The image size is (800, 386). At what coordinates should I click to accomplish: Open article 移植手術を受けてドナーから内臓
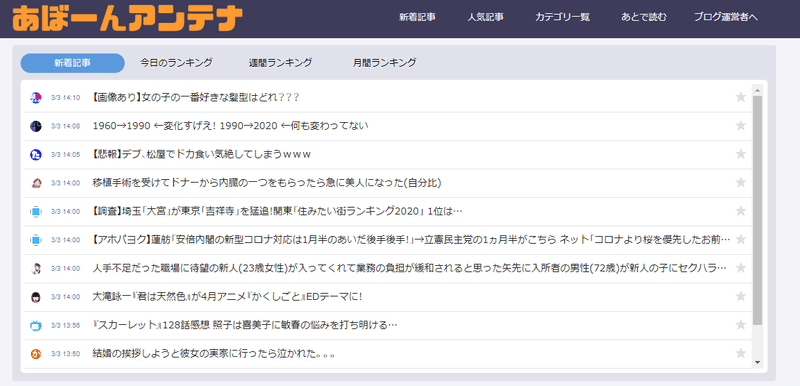pyautogui.click(x=267, y=183)
